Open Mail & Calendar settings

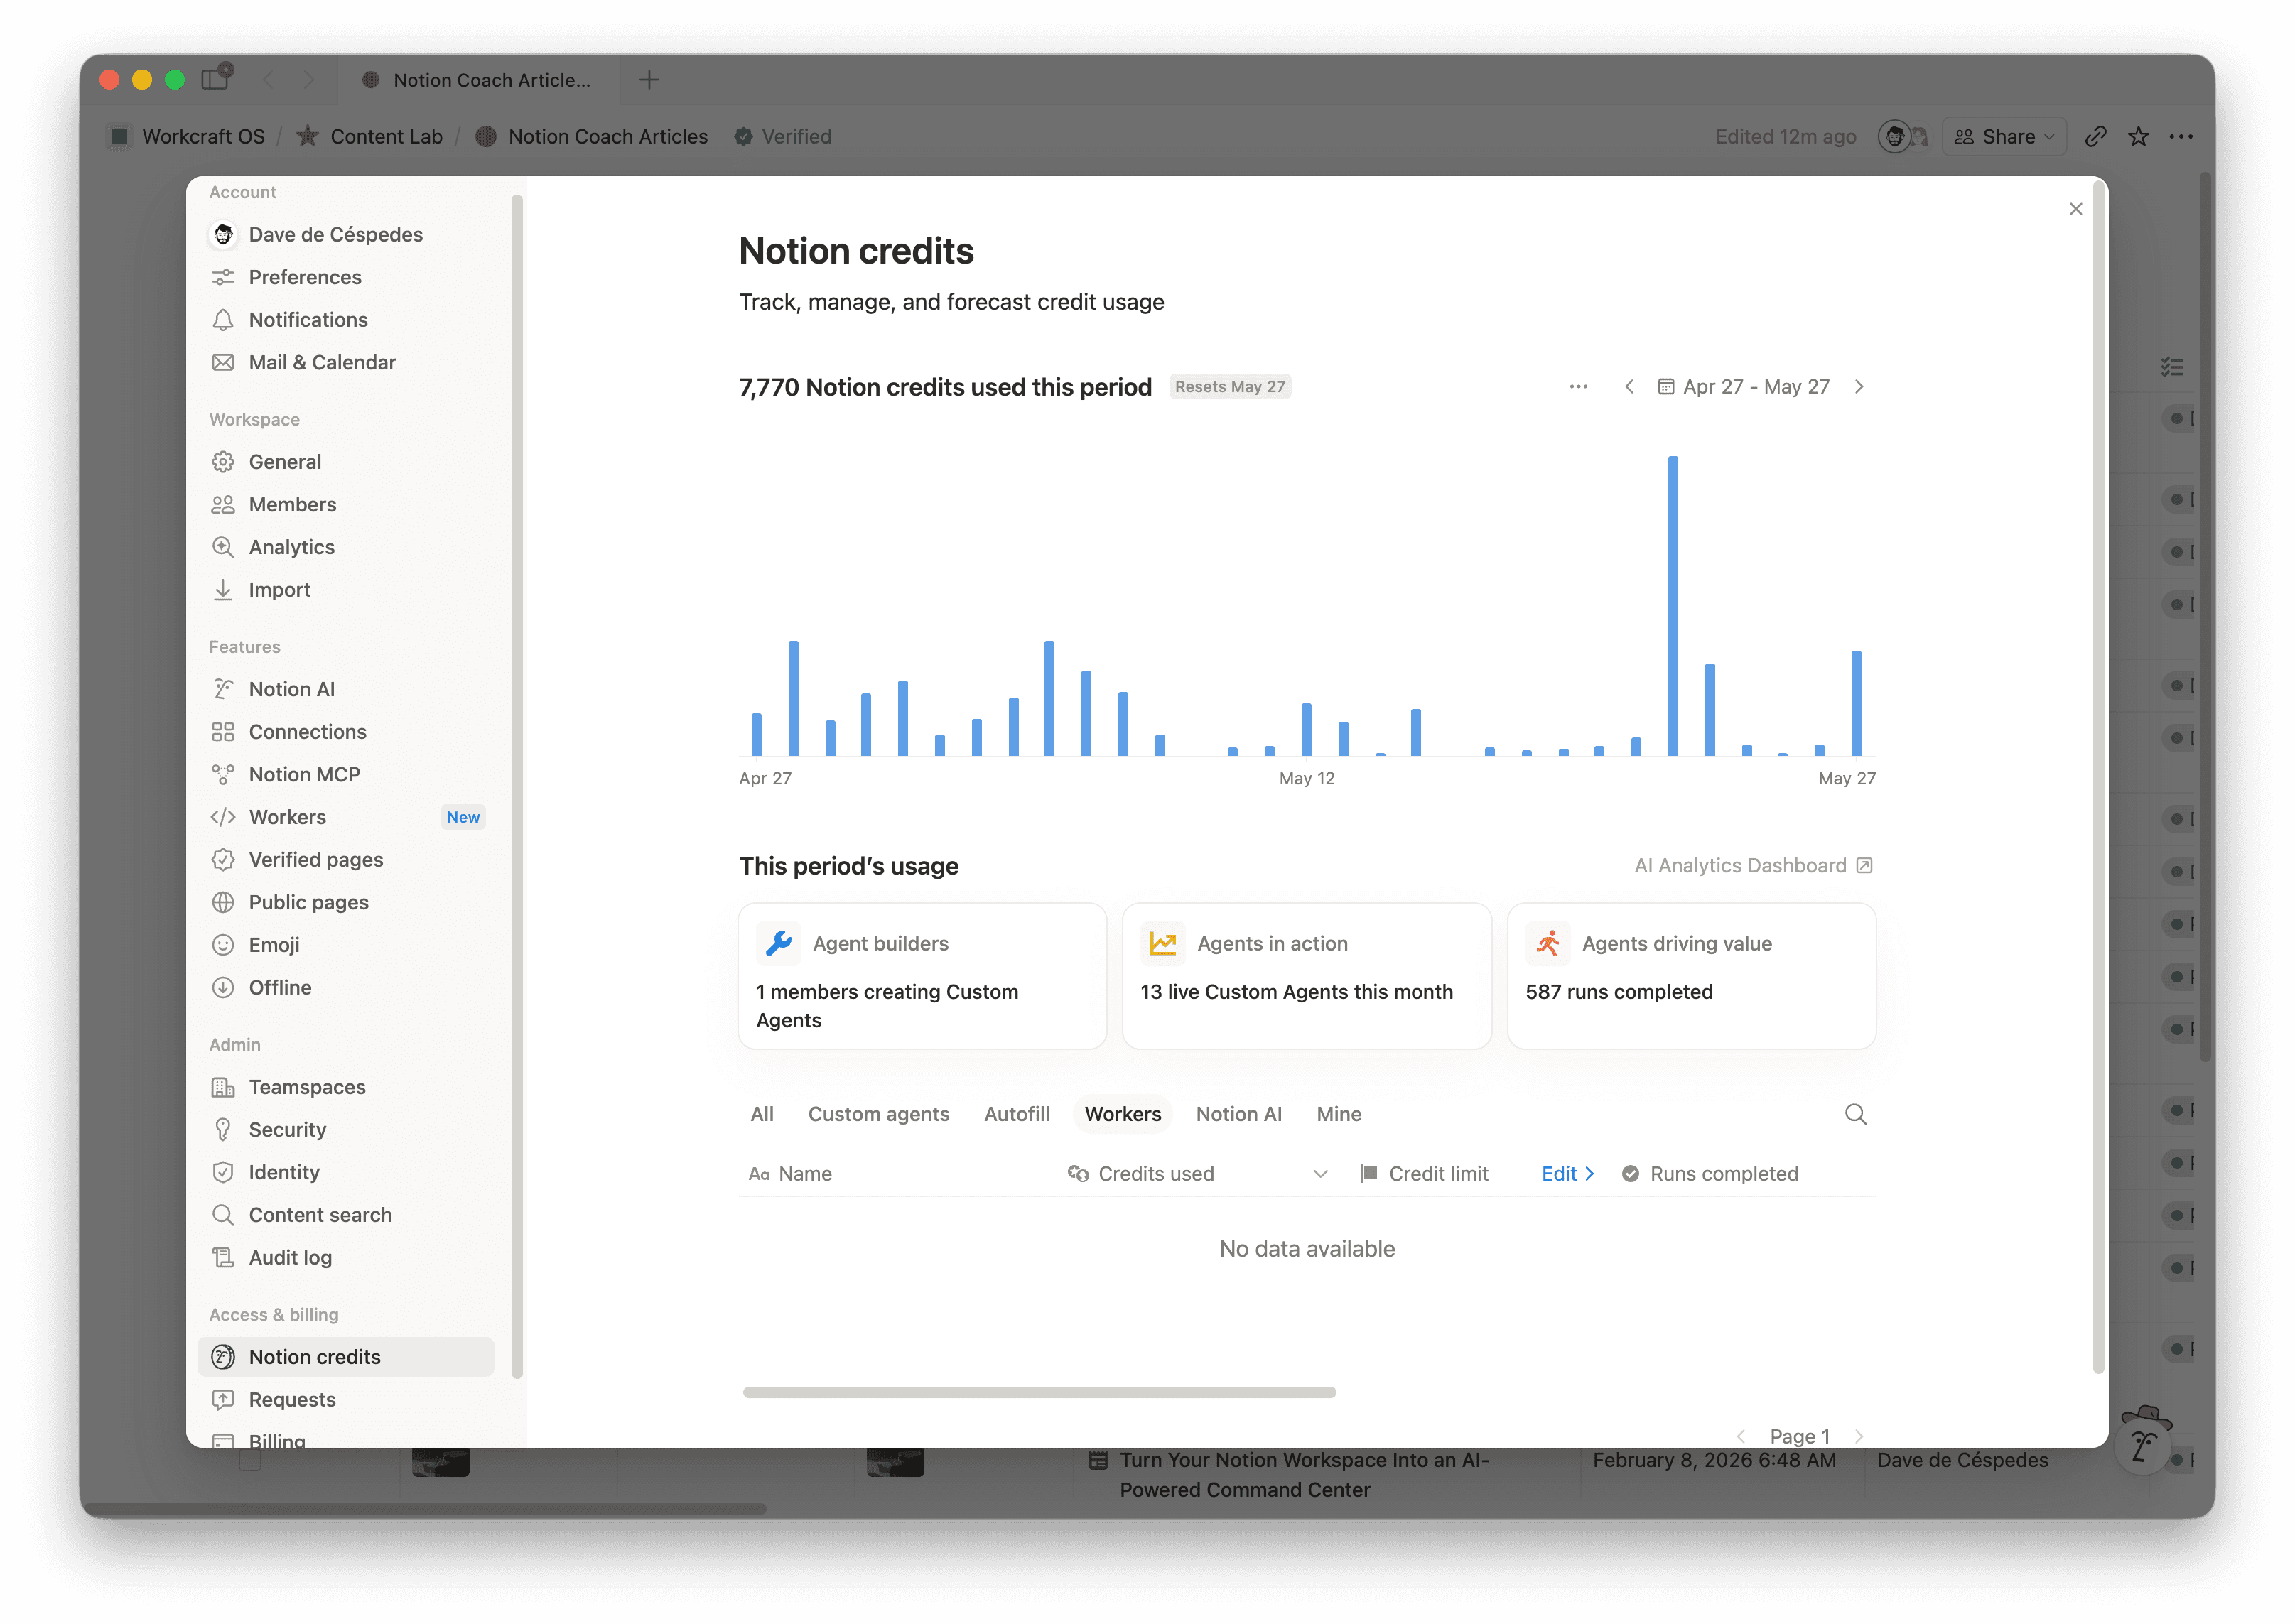pos(345,362)
